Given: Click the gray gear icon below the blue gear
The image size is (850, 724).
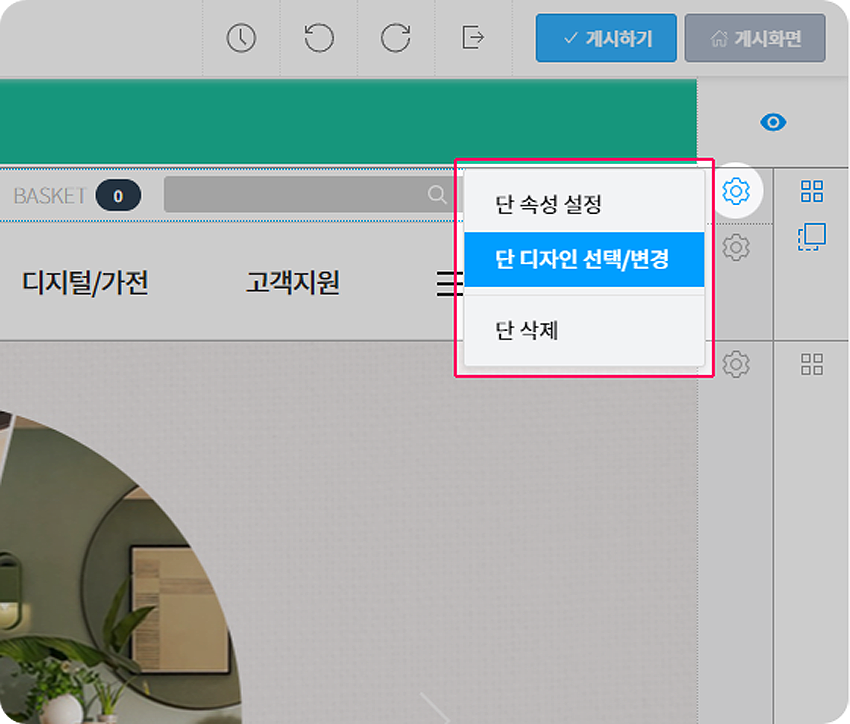Looking at the screenshot, I should [737, 245].
